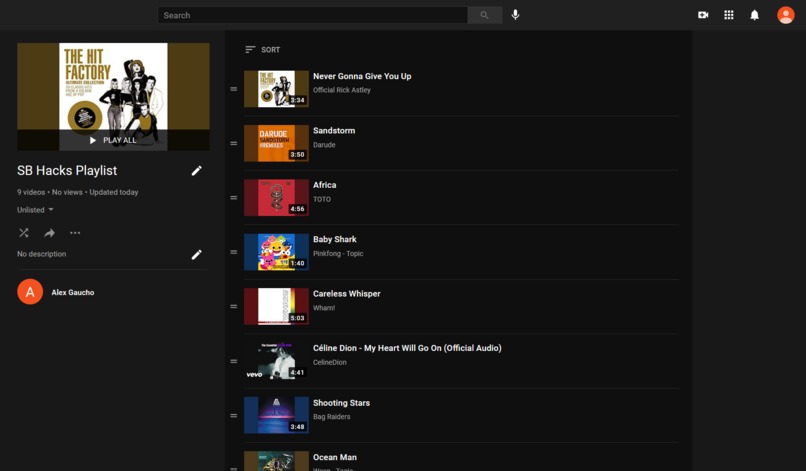Click the Shooting Stars title link

point(341,403)
